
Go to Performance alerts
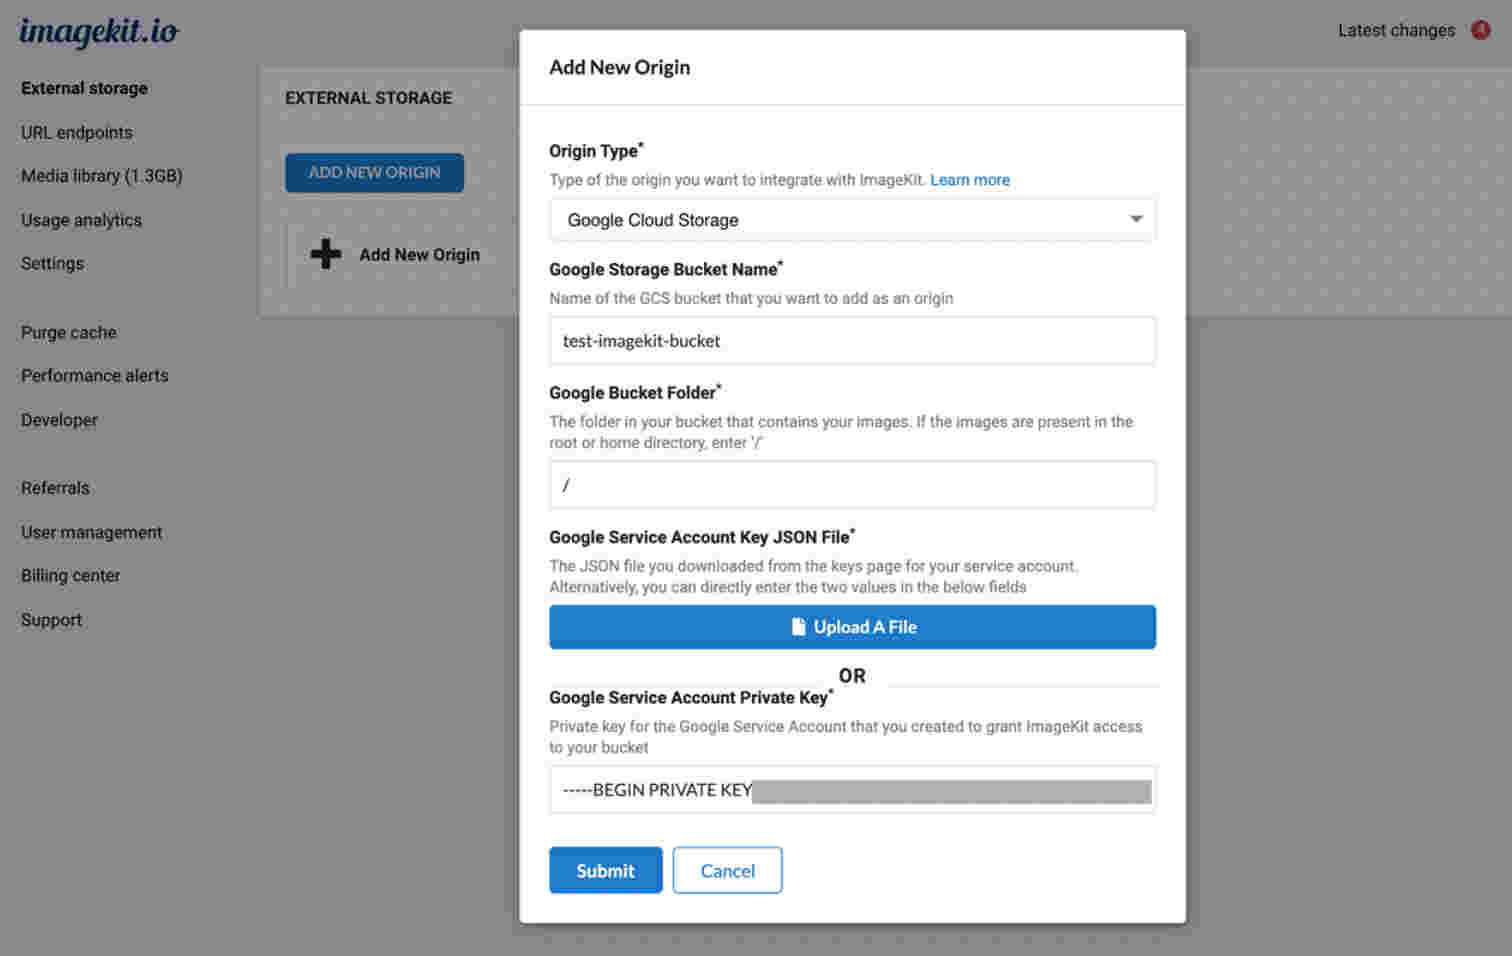(94, 375)
